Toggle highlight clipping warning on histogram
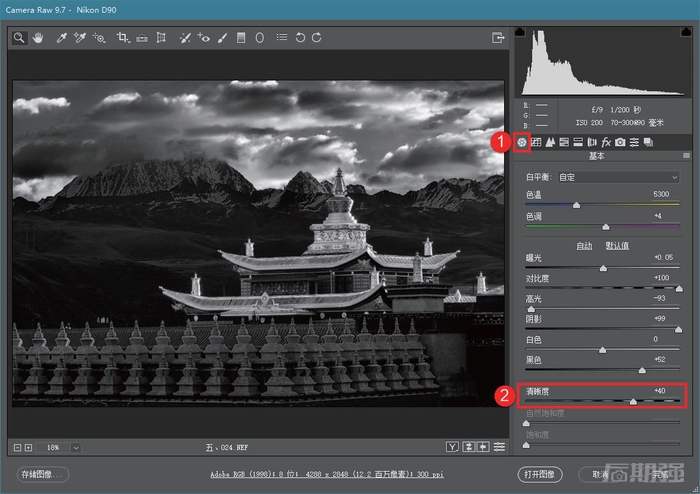The height and width of the screenshot is (494, 700). 686,32
